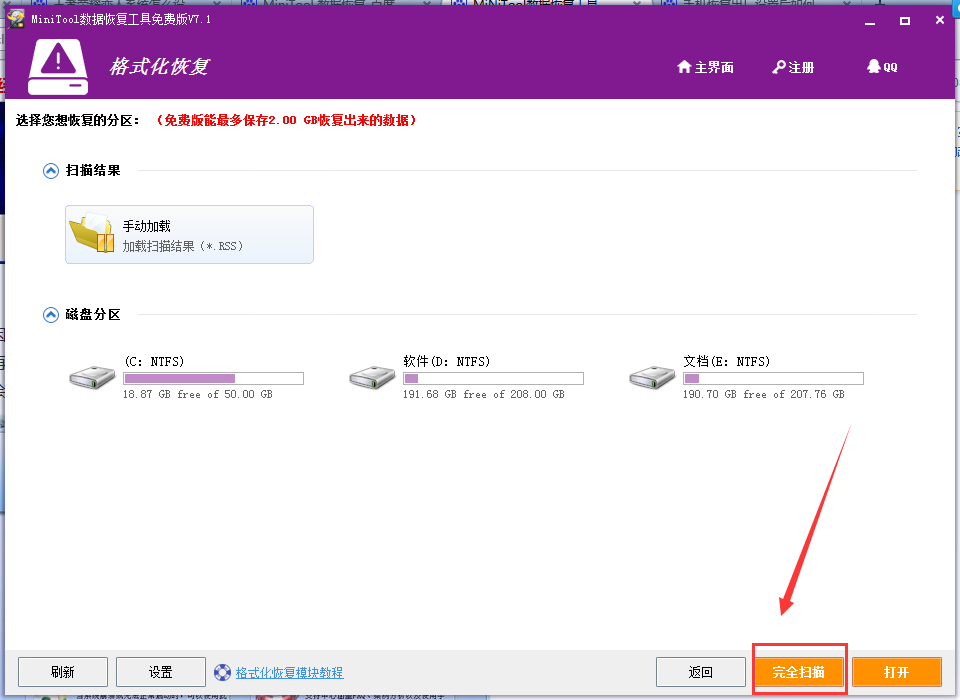Open the 格式化恢复模块教程 link
This screenshot has width=960, height=700.
tap(290, 672)
